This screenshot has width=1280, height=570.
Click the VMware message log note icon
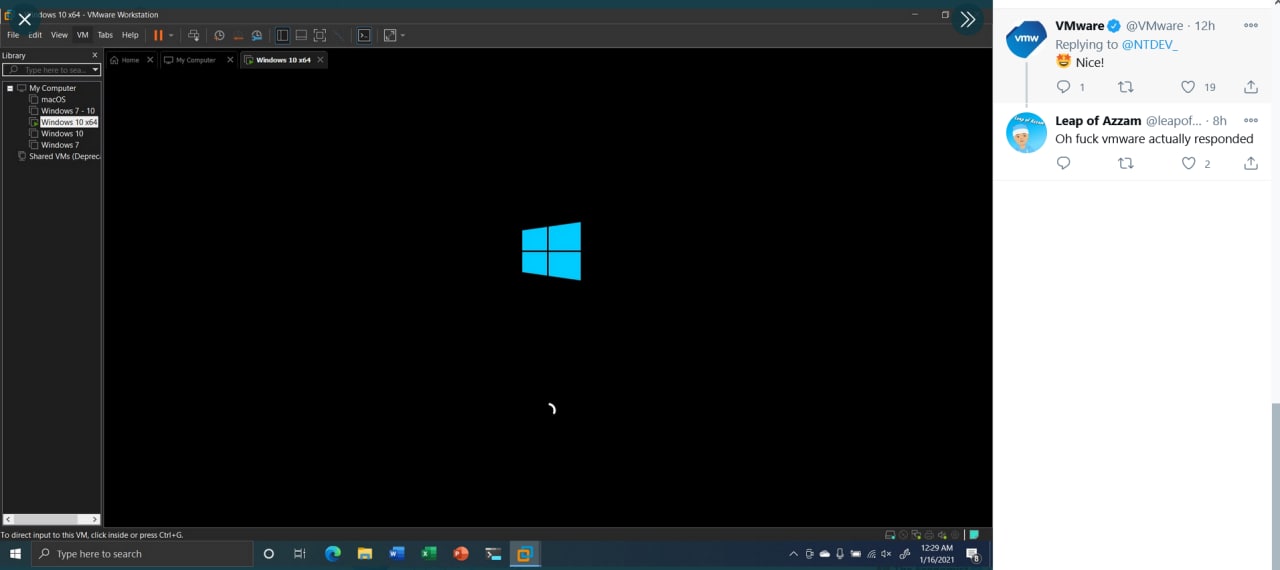(974, 535)
